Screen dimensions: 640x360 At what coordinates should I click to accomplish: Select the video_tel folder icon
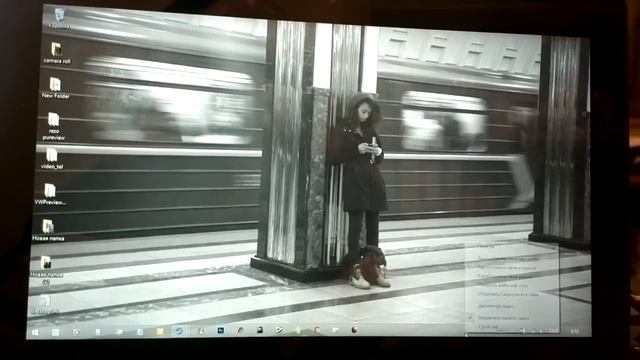(x=52, y=158)
